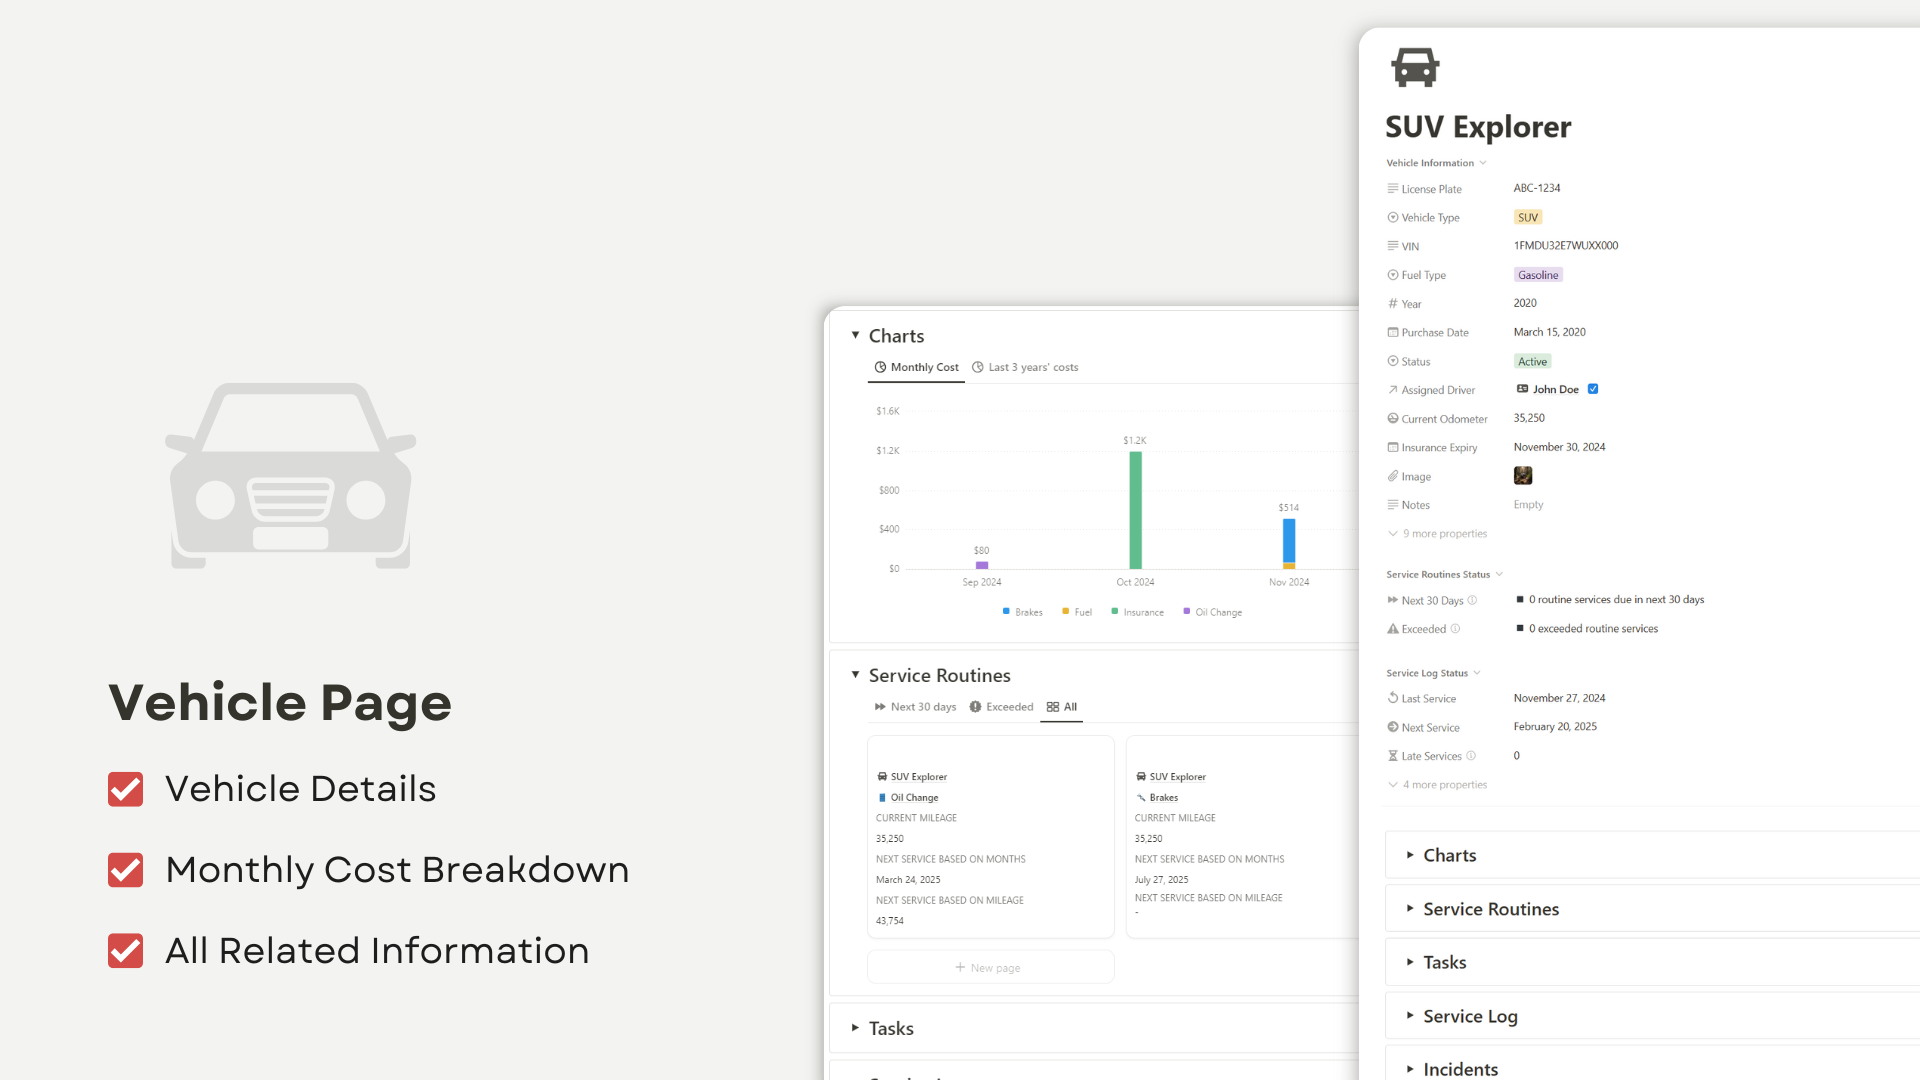Collapse the Service Routines section in left panel

point(855,675)
